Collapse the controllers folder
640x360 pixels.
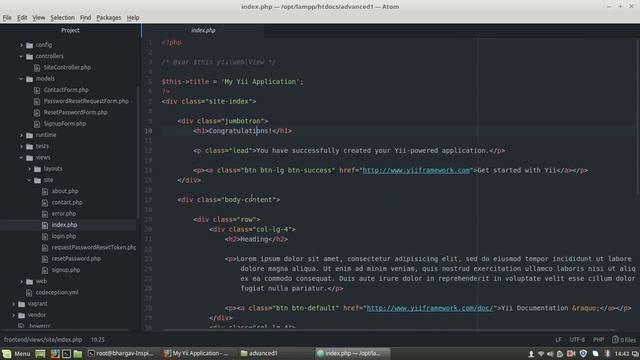pos(22,56)
